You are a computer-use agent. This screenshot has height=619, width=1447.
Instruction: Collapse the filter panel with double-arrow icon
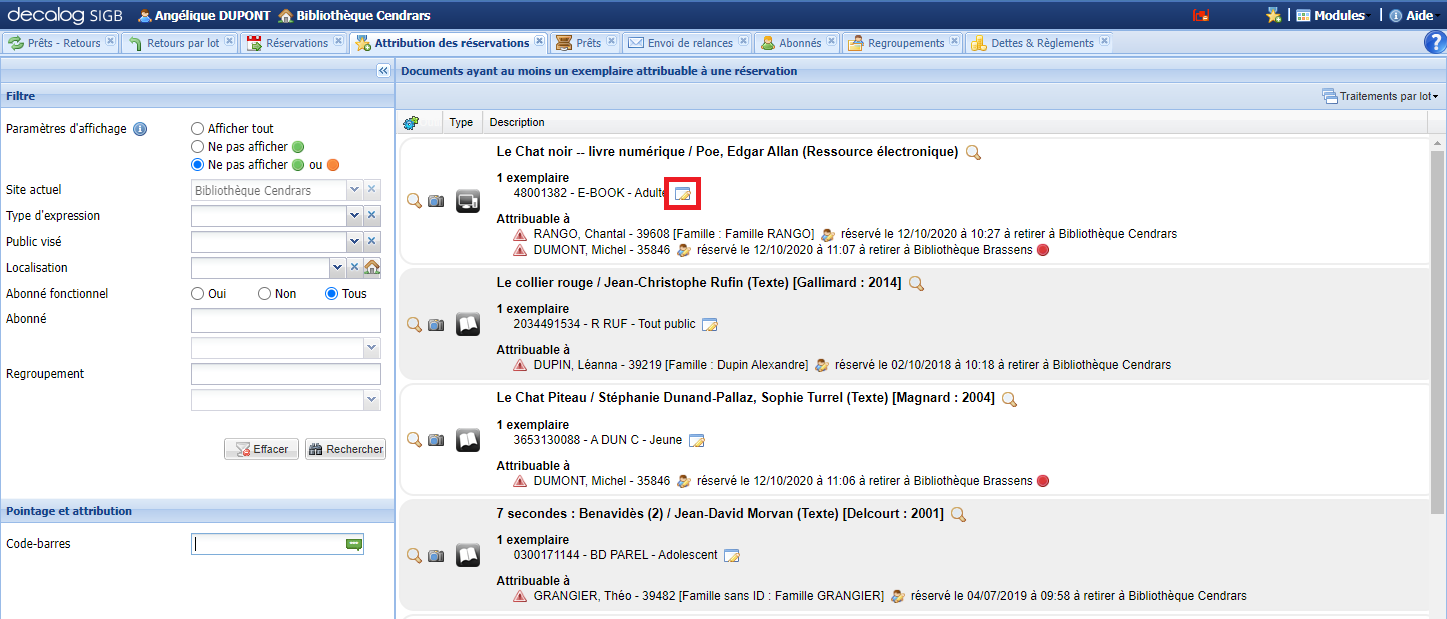[x=382, y=71]
